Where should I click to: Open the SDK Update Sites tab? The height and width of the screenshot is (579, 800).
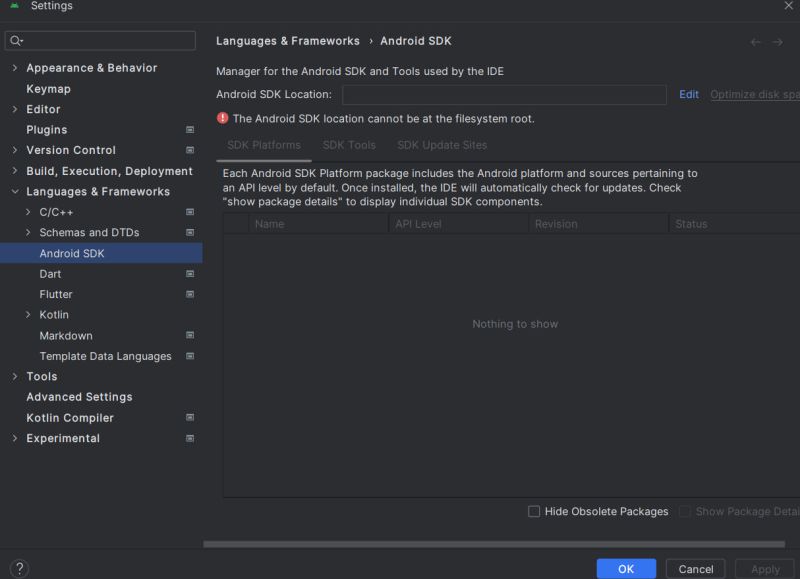441,145
